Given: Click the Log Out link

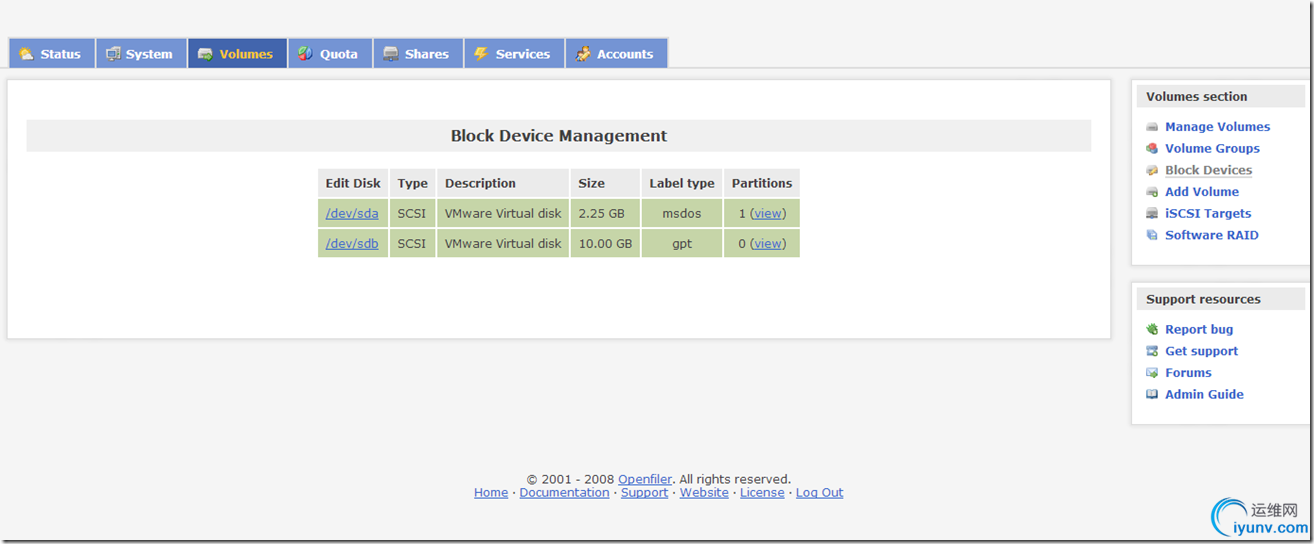Looking at the screenshot, I should 820,493.
